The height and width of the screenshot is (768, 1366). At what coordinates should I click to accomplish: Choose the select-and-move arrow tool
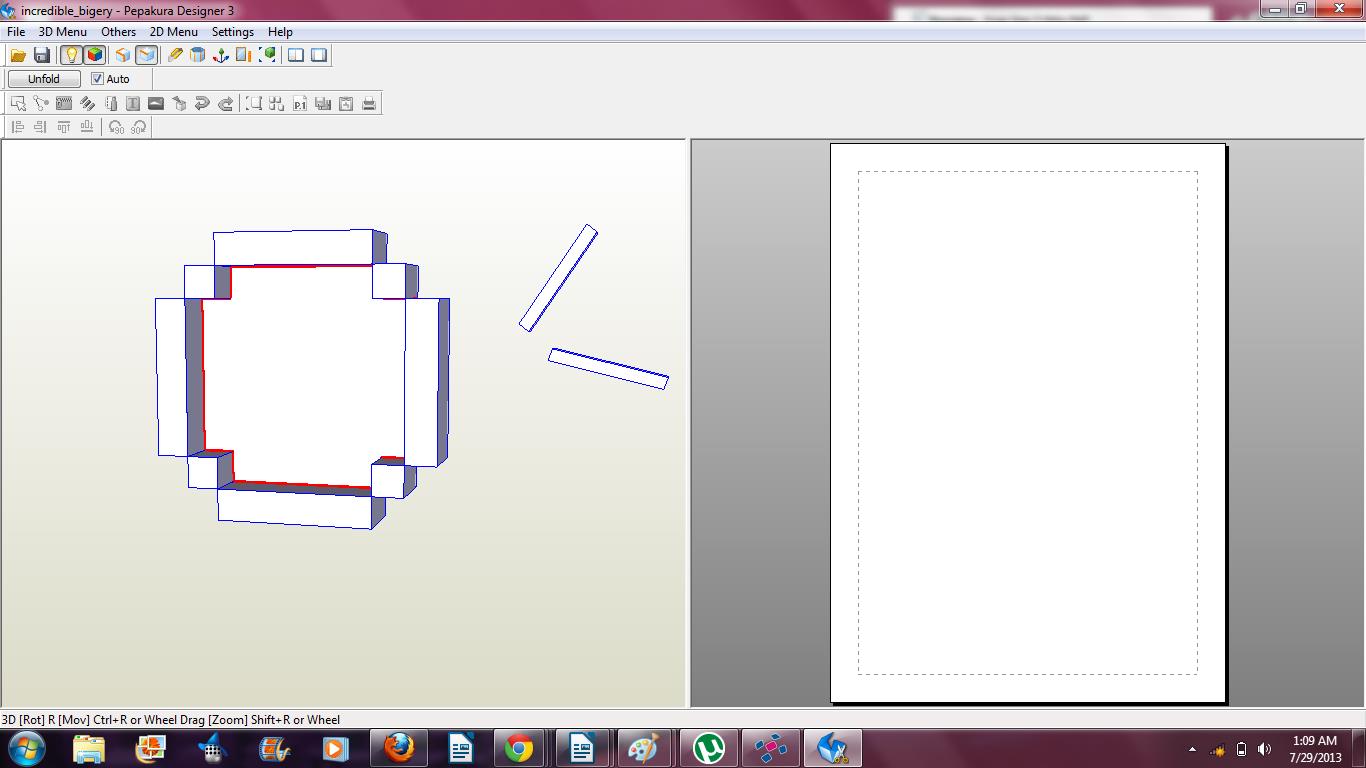(x=18, y=103)
